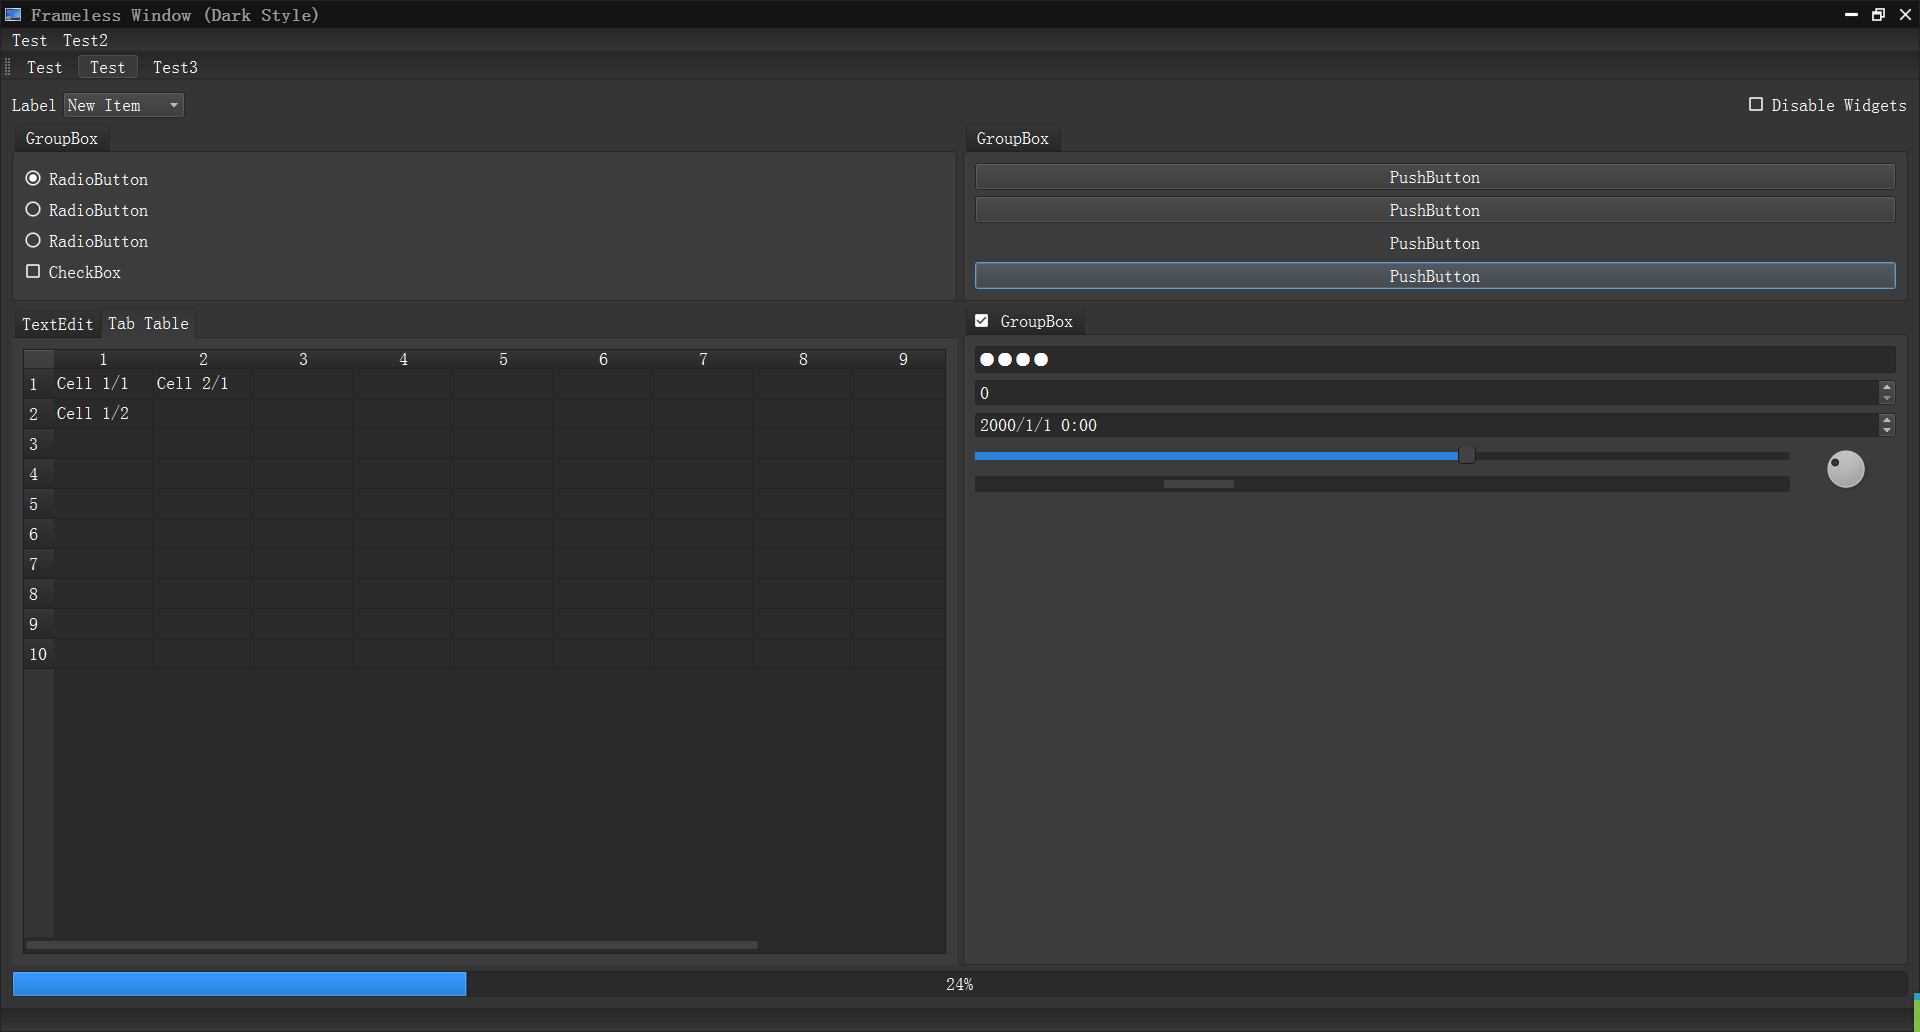Viewport: 1920px width, 1032px height.
Task: Switch to the TextEdit tab
Action: pyautogui.click(x=57, y=323)
